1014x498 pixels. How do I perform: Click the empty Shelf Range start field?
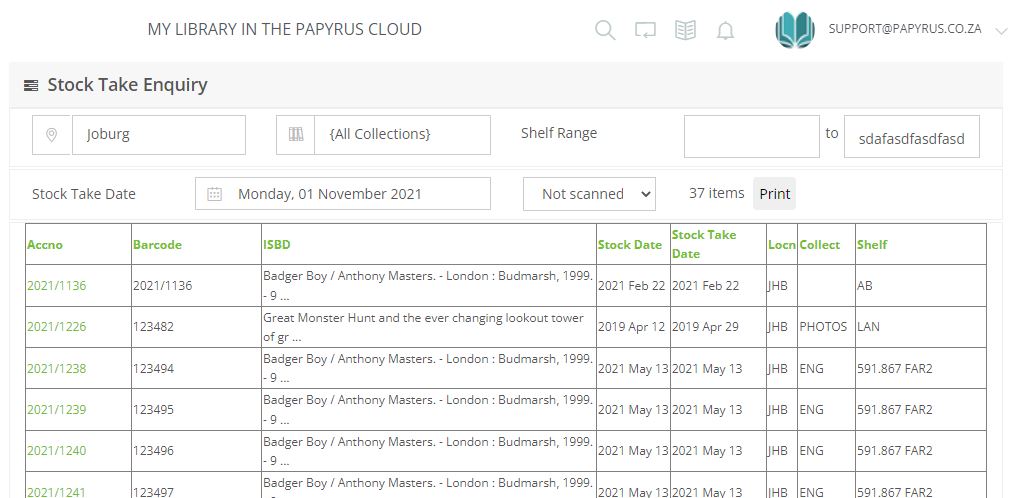[x=751, y=137]
